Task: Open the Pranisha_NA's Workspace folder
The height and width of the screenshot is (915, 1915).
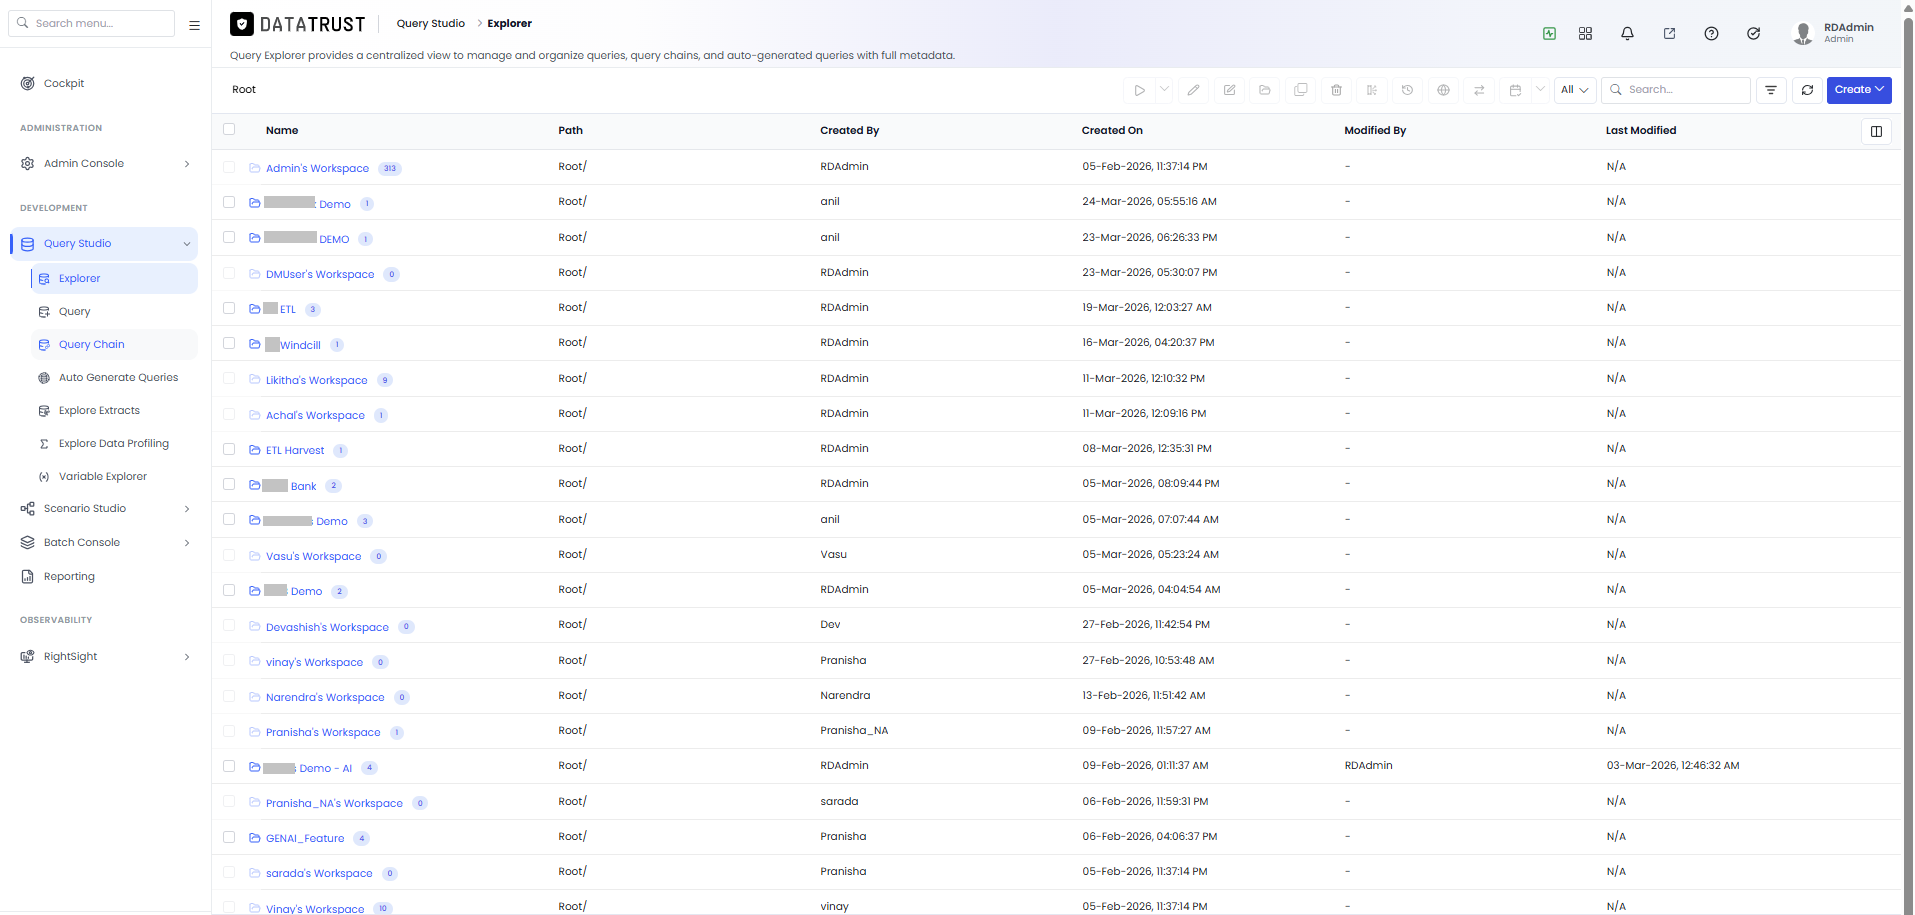Action: 334,803
